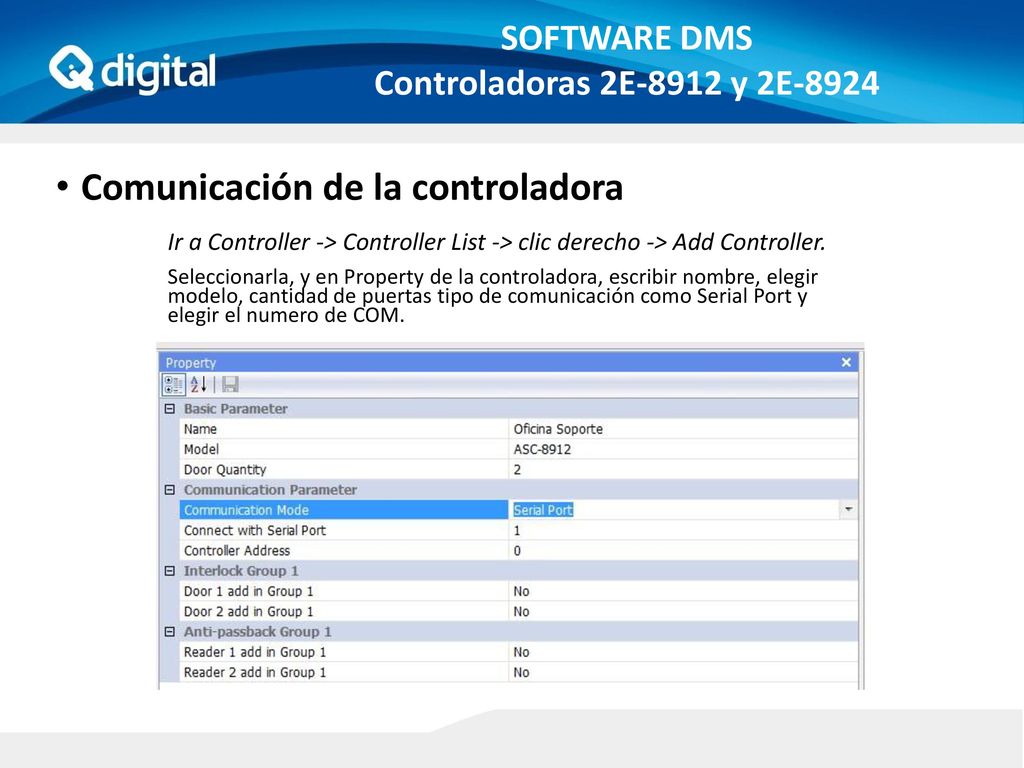This screenshot has width=1024, height=768.
Task: Click the Anti-passback Group 1 header text
Action: point(257,632)
